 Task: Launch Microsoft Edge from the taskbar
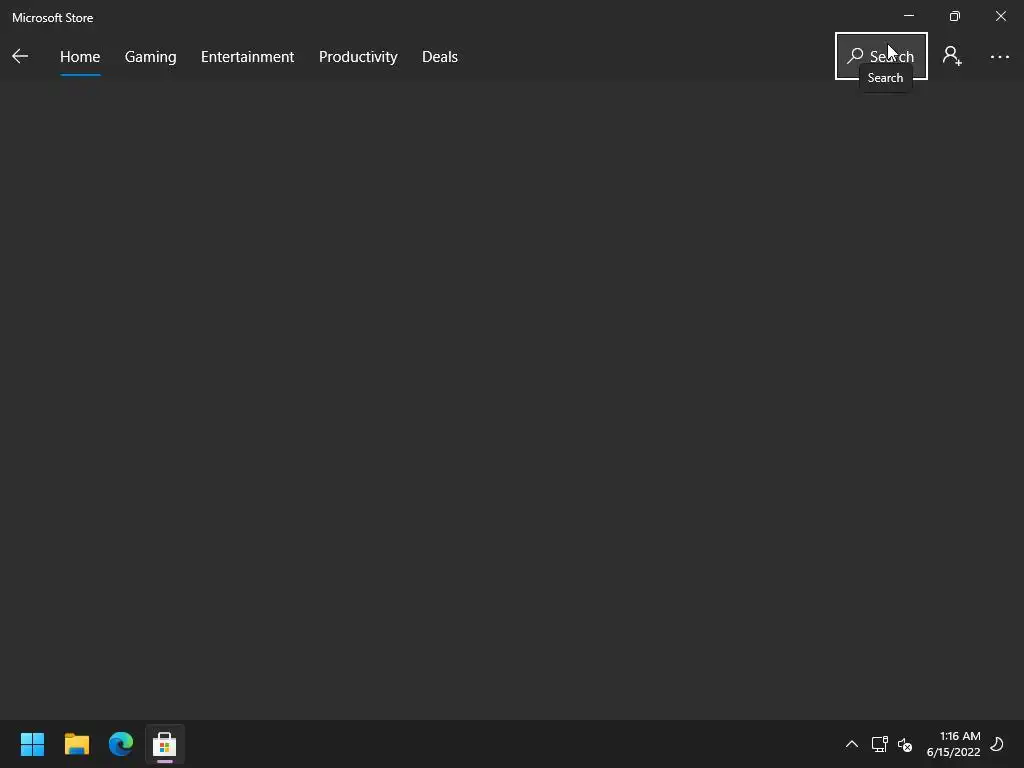[121, 744]
